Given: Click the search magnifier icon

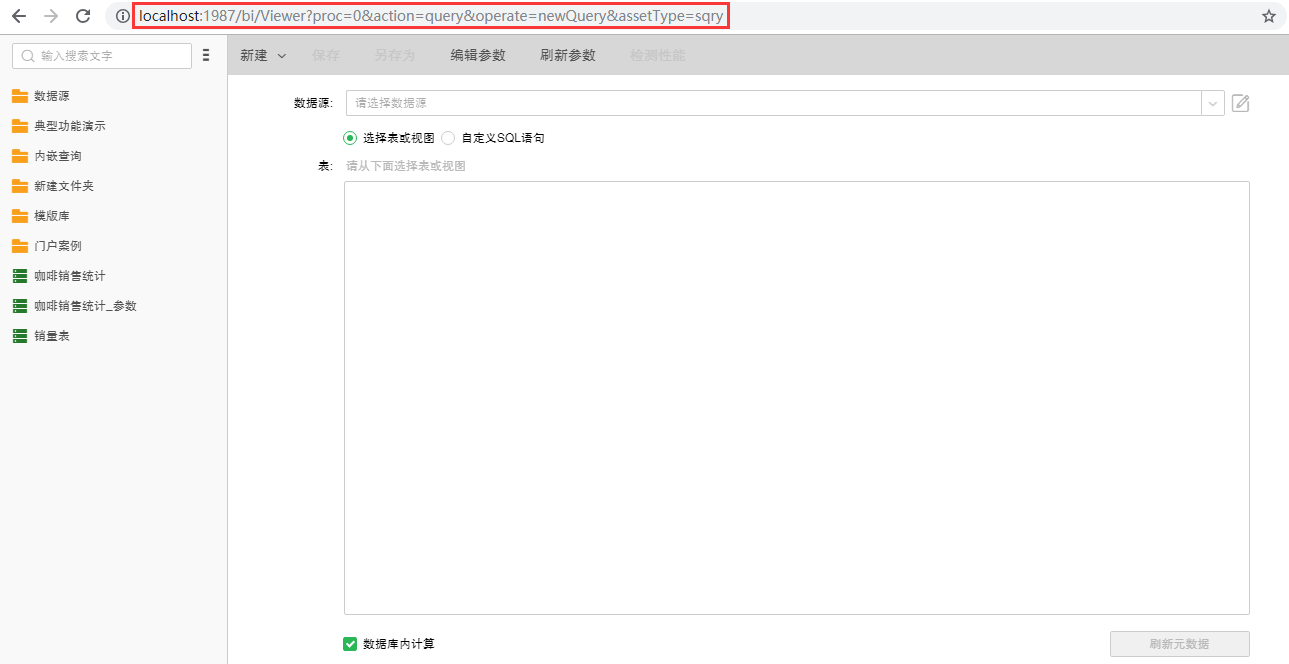Looking at the screenshot, I should point(27,56).
